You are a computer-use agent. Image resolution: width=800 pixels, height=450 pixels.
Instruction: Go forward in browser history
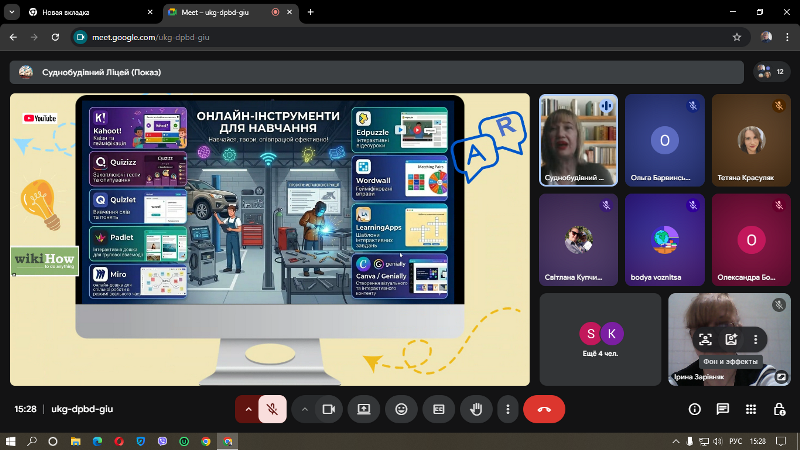[34, 37]
